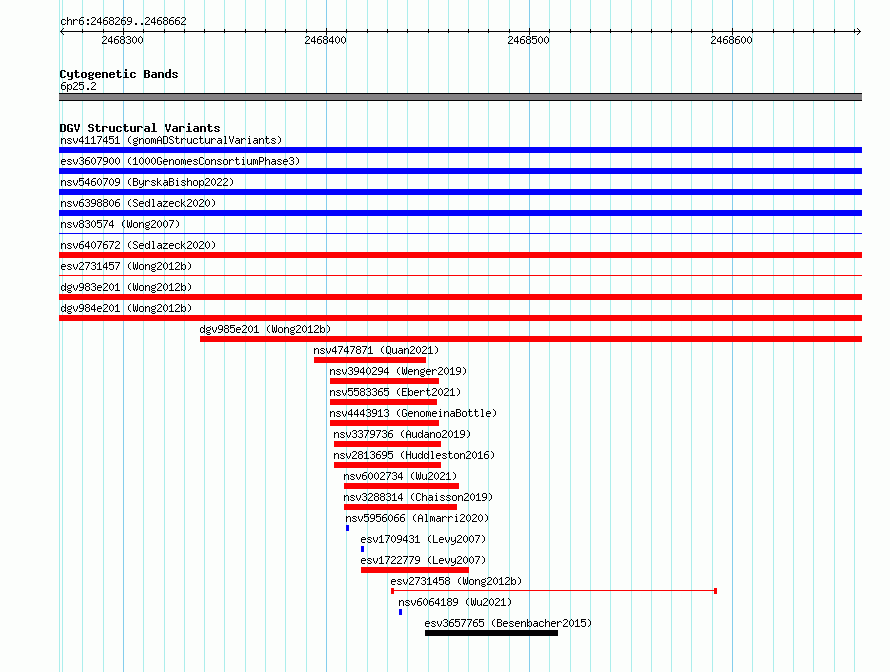Open the nsv3940294 Wenger2019 variant label

398,371
